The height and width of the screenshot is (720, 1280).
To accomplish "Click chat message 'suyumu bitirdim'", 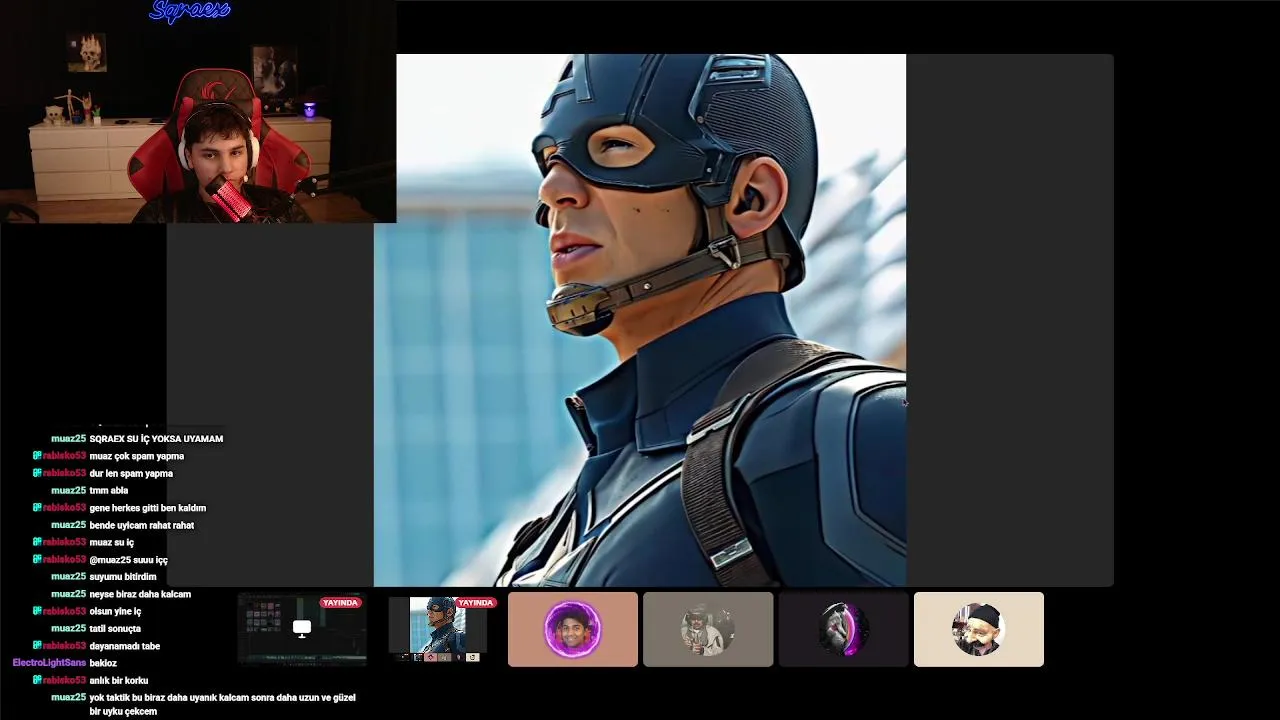I will click(x=123, y=577).
